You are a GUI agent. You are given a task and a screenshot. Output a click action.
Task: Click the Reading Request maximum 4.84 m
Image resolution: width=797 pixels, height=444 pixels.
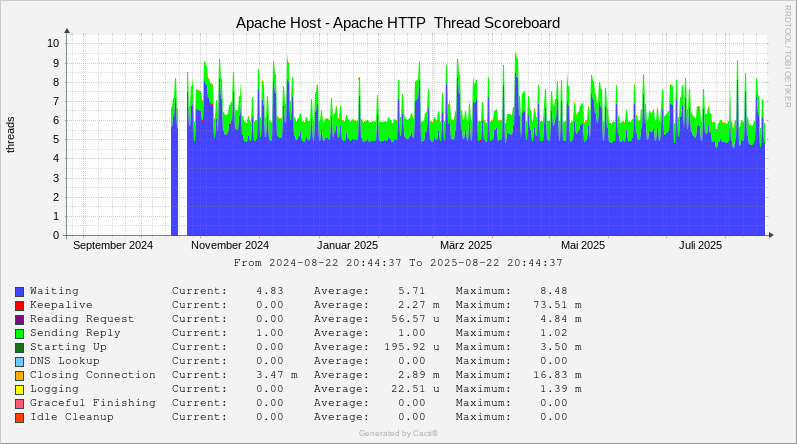[x=561, y=319]
